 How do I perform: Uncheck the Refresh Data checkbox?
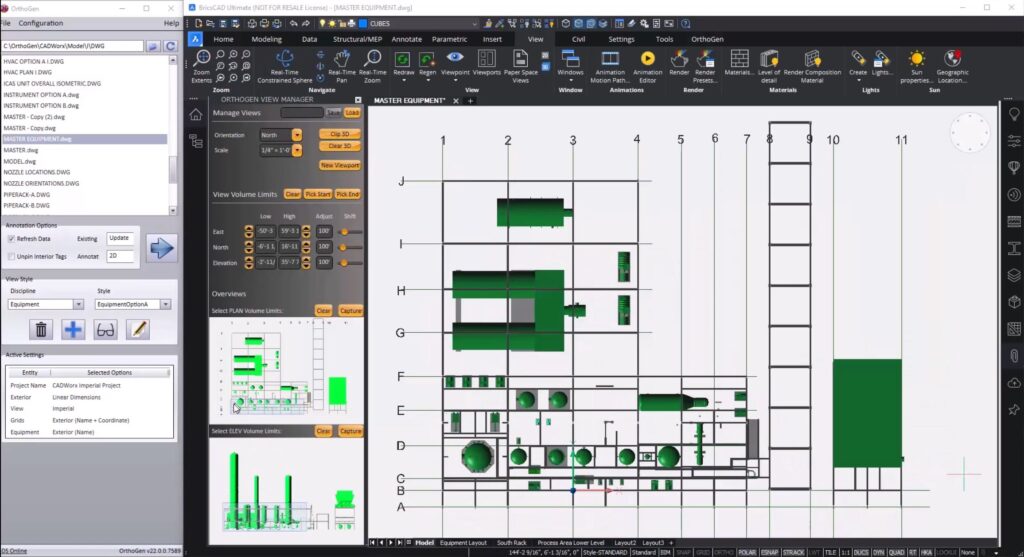tap(11, 239)
